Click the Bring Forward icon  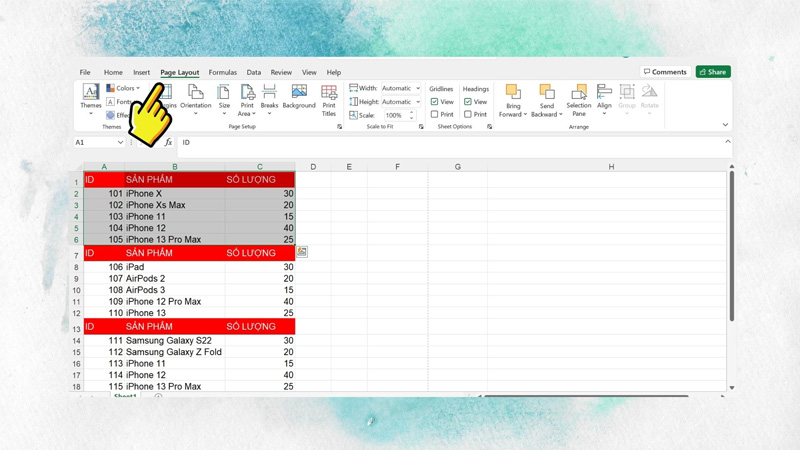tap(513, 92)
